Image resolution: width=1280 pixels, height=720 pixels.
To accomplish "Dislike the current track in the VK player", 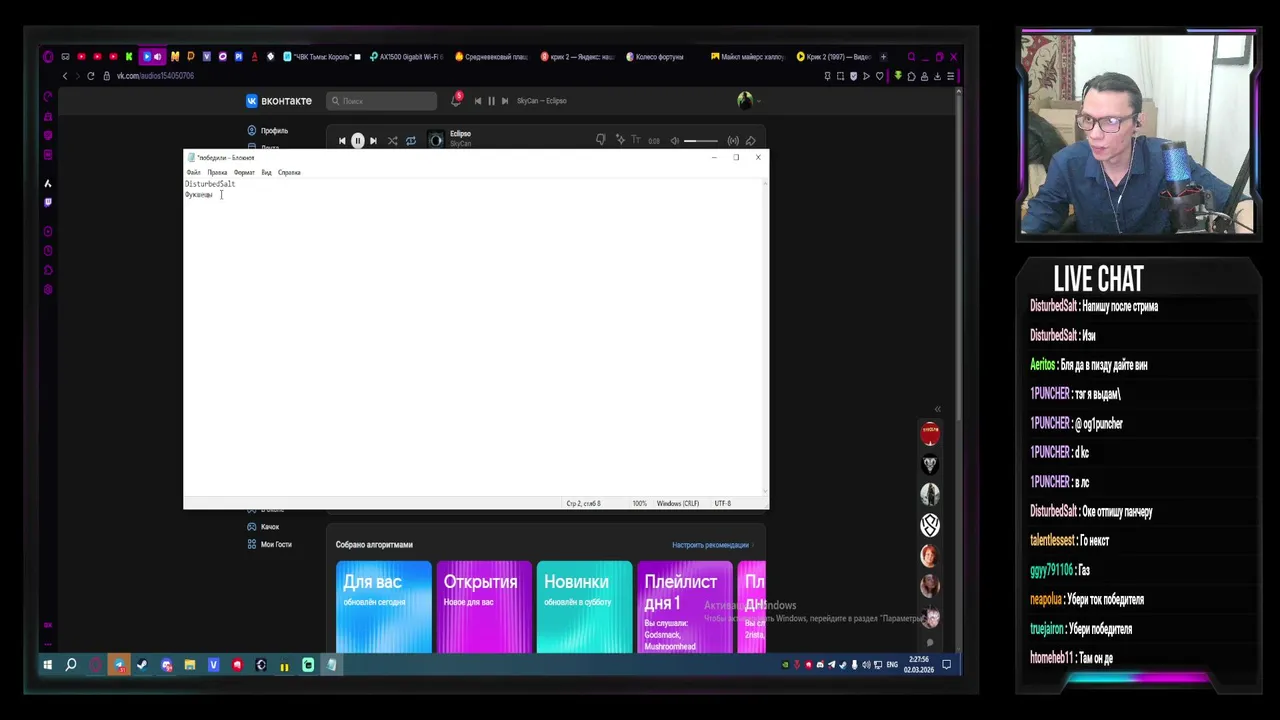I will (600, 140).
